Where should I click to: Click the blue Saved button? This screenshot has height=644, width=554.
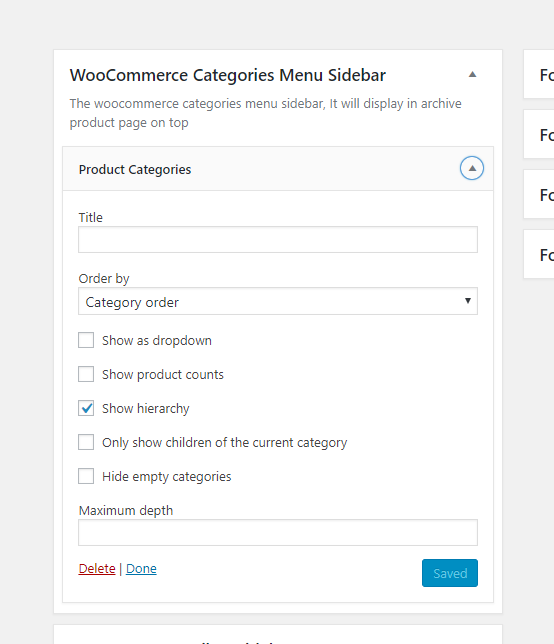point(450,573)
